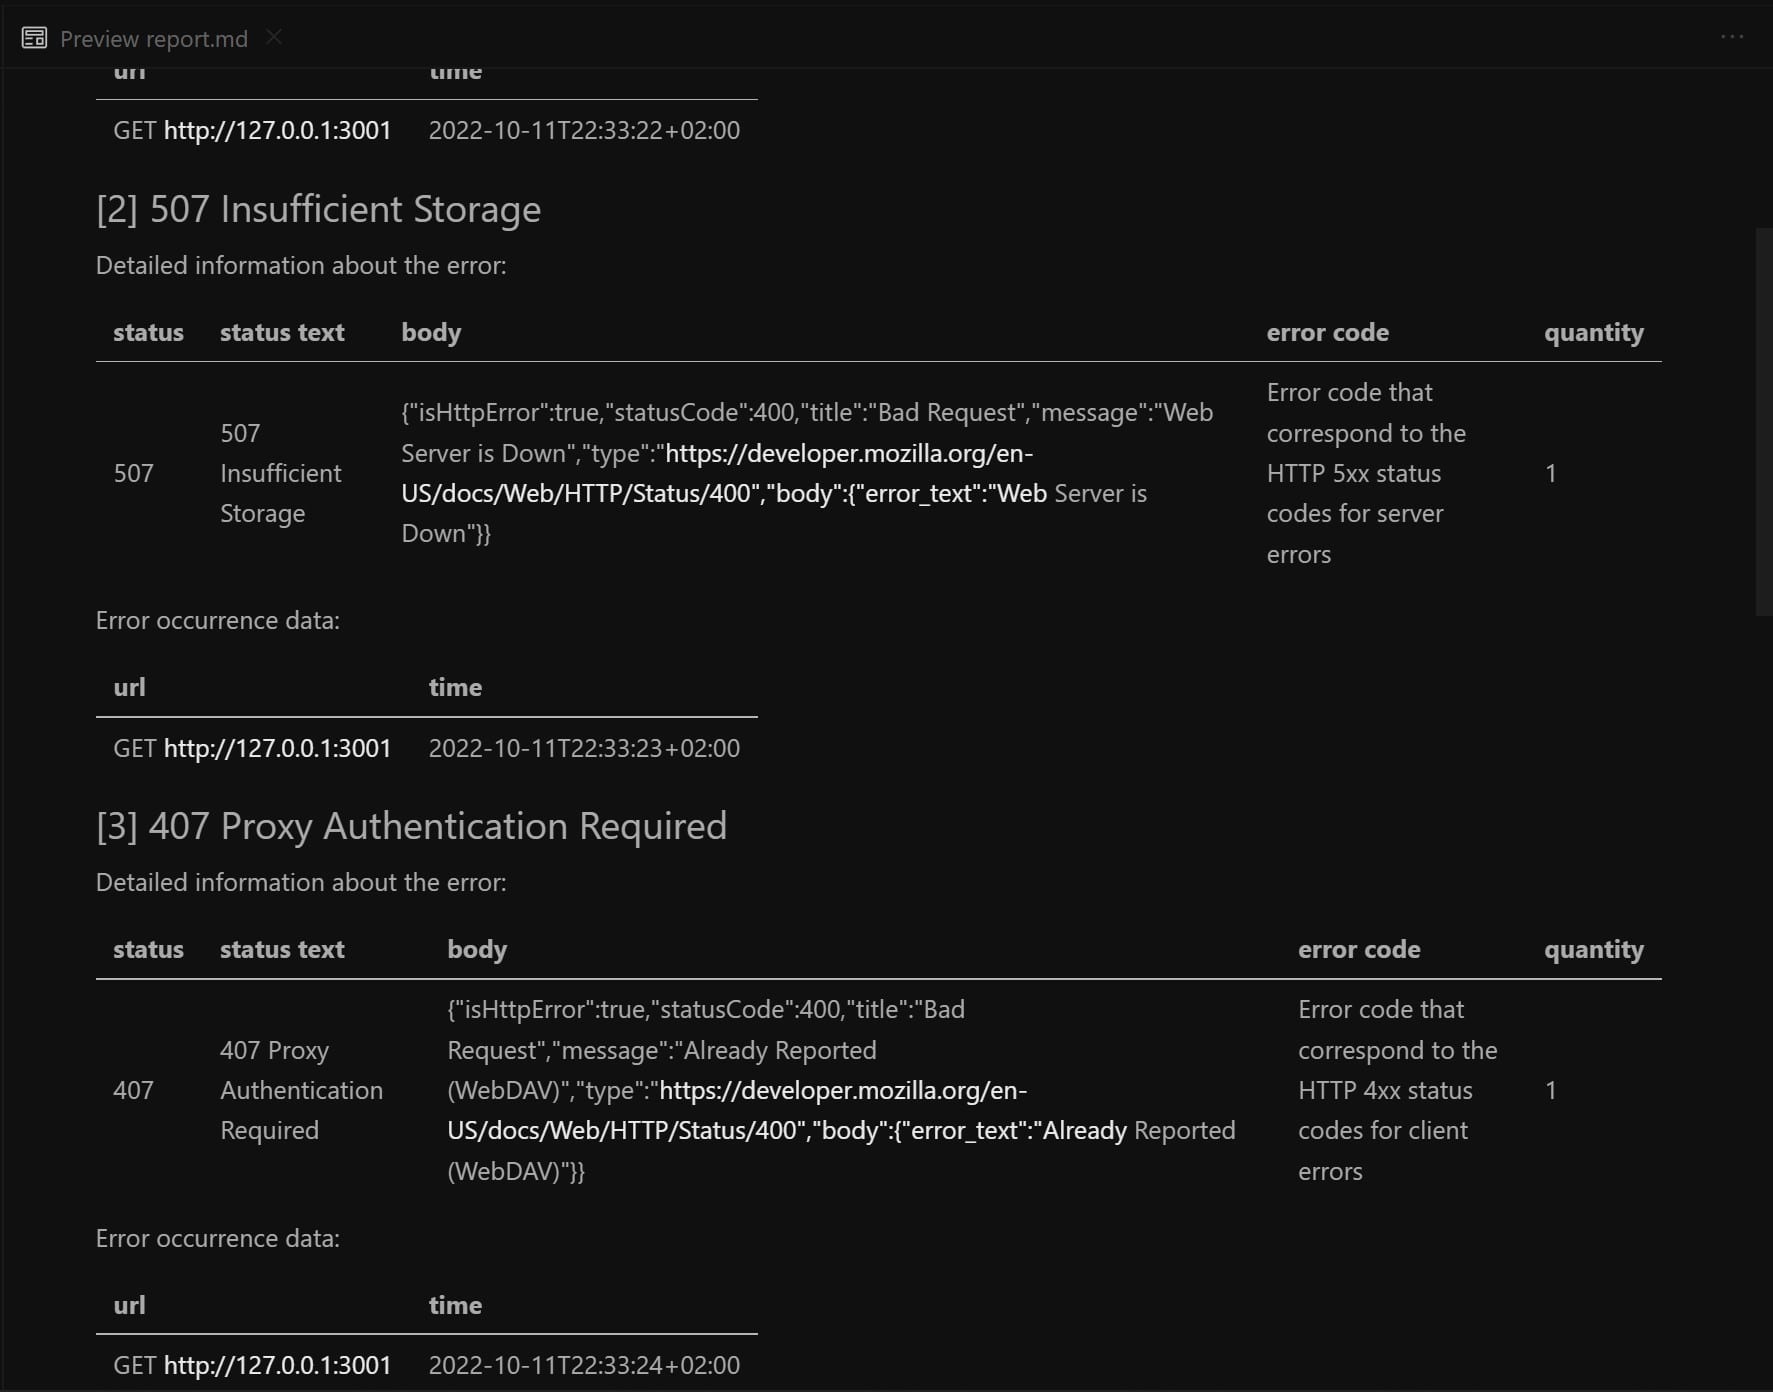
Task: Click the 'status text' header in the 407 table
Action: pyautogui.click(x=282, y=949)
